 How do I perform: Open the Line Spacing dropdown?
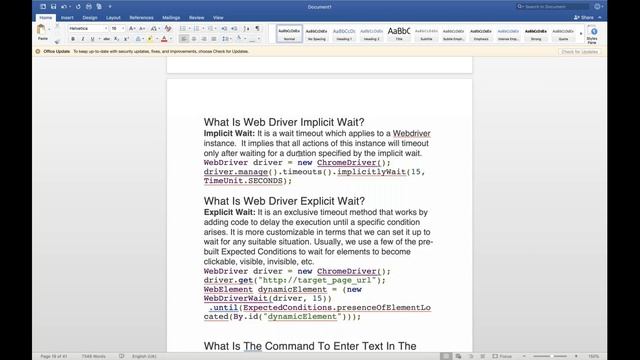point(226,39)
